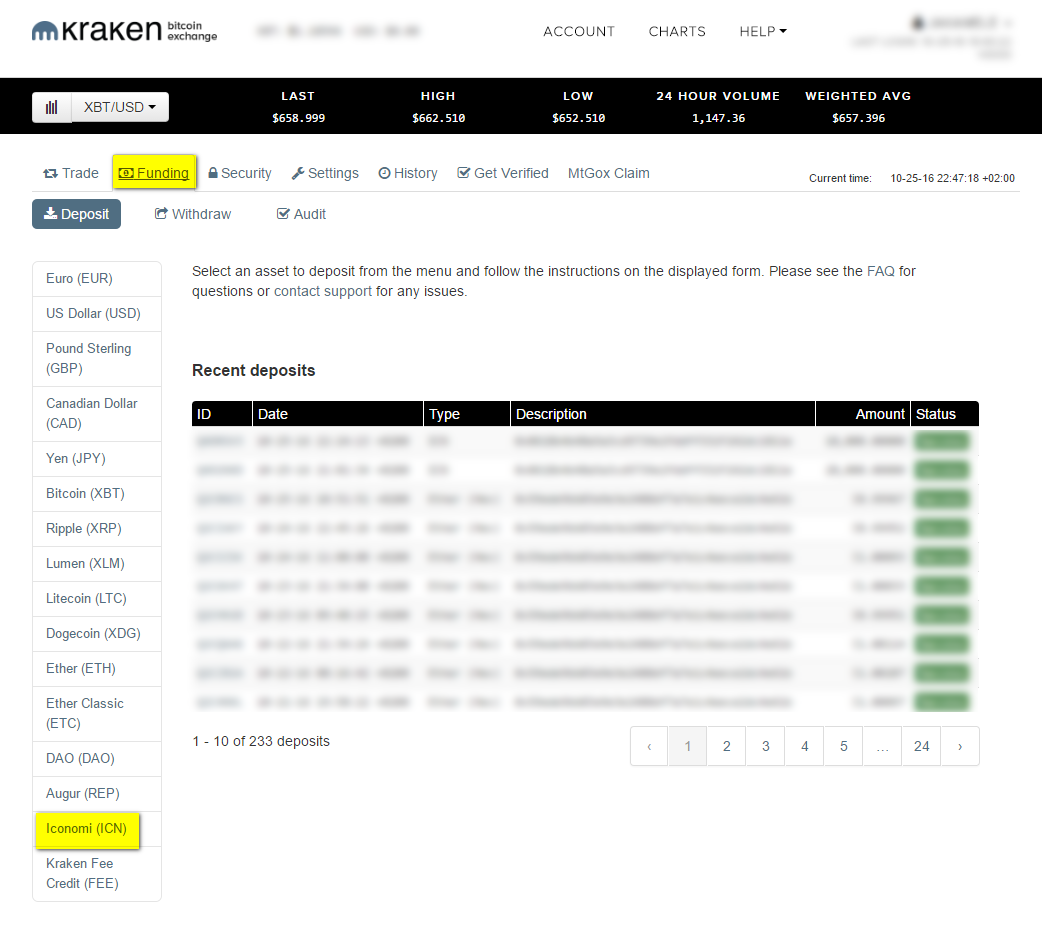The height and width of the screenshot is (928, 1042).
Task: Click the ID column header
Action: (222, 414)
